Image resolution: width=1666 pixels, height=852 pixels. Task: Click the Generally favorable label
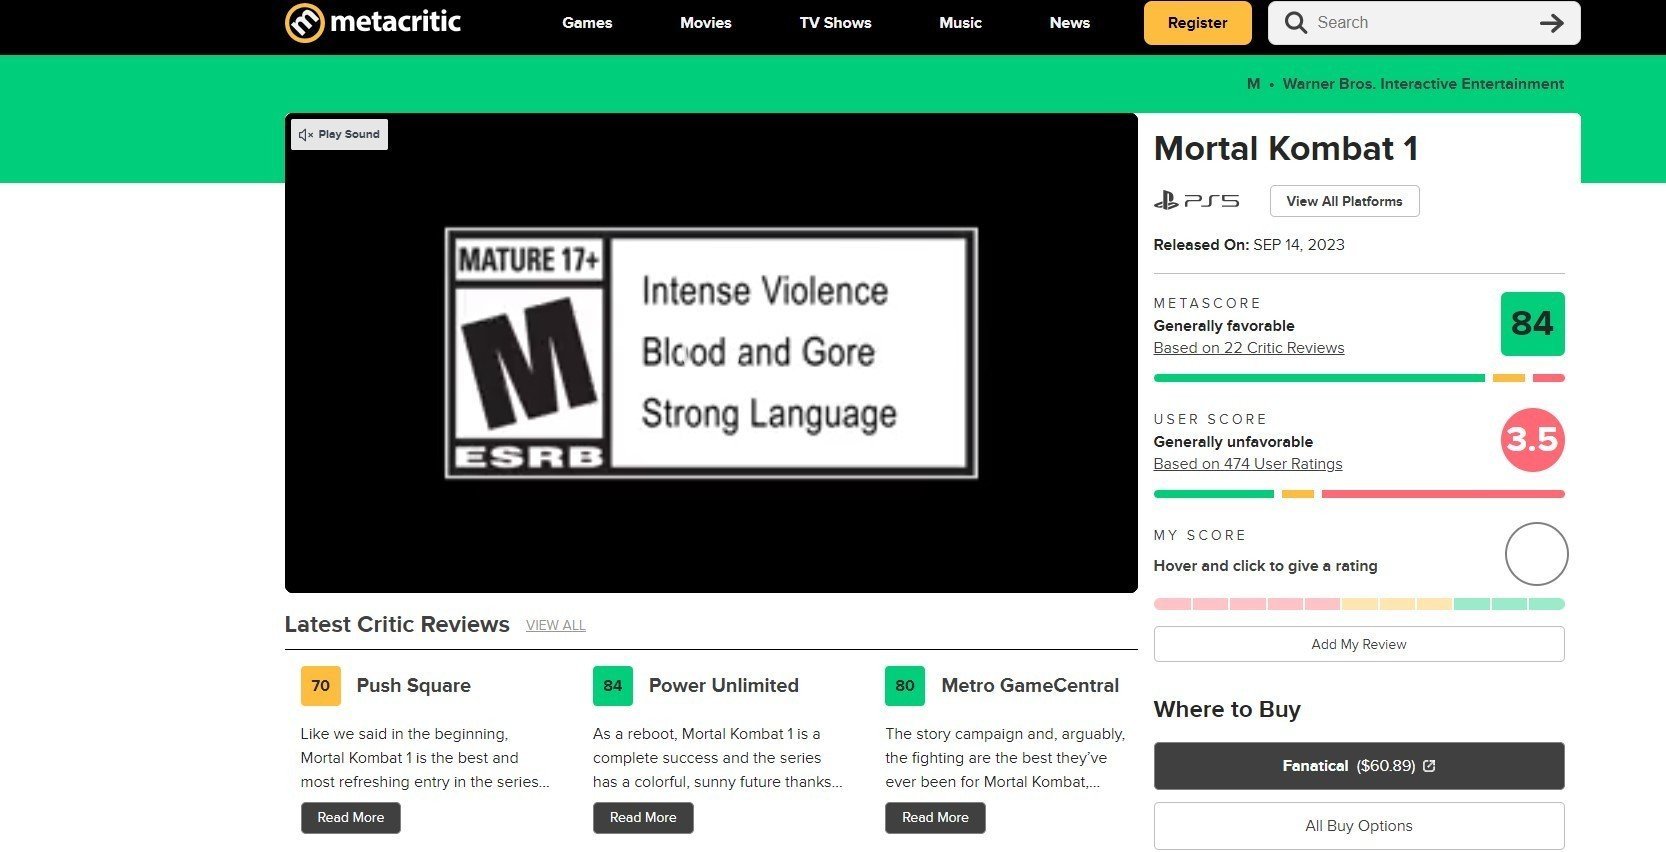[x=1224, y=326]
